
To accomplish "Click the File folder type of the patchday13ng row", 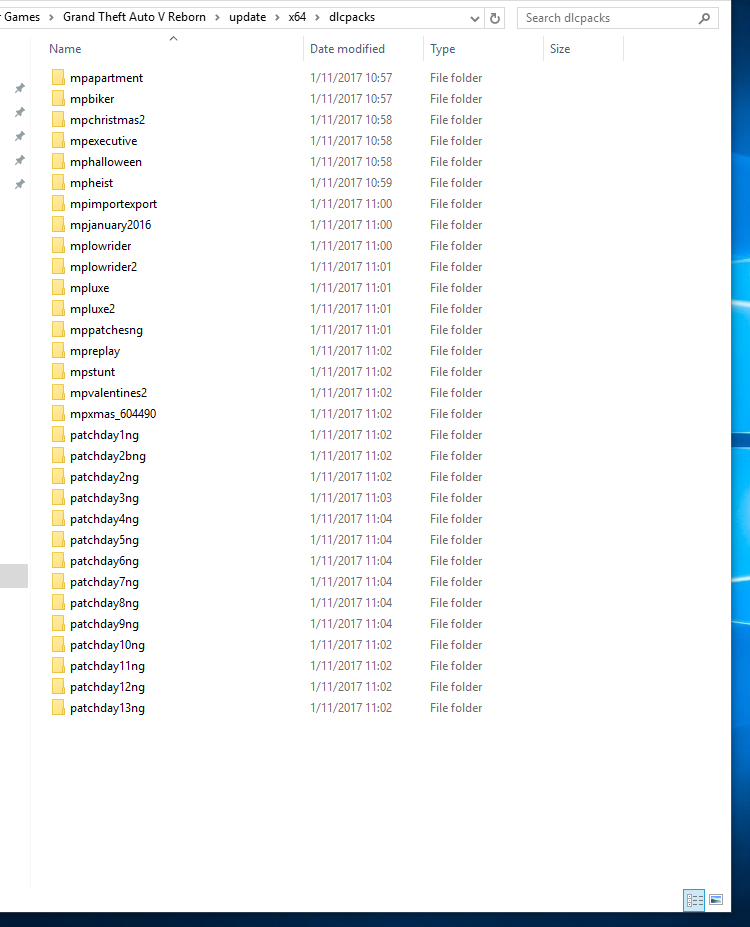I will click(456, 708).
